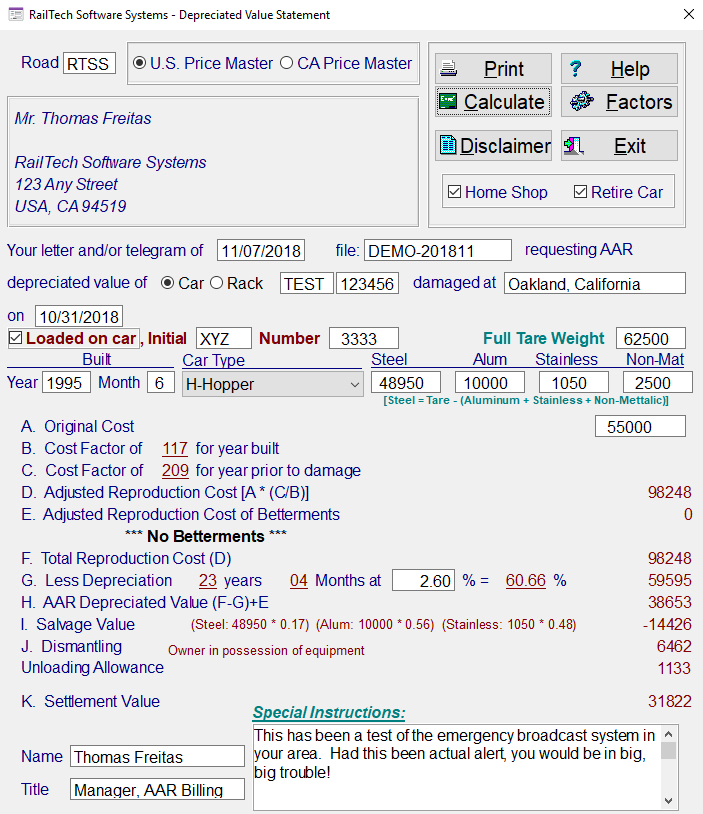Click the file field DEMO-201811
The image size is (703, 814).
pos(438,250)
